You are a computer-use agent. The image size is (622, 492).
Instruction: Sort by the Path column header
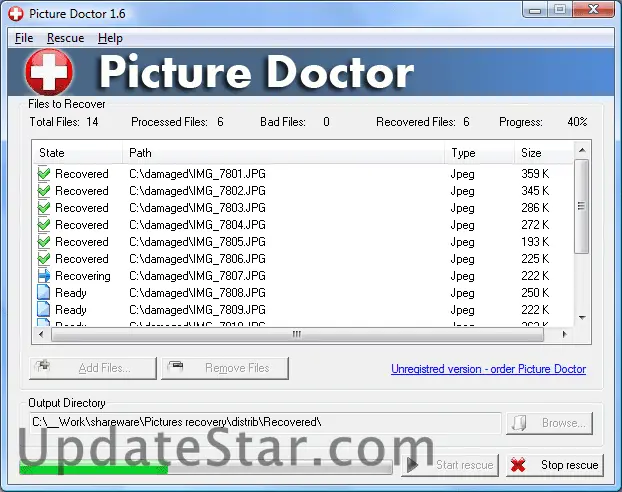tap(283, 153)
